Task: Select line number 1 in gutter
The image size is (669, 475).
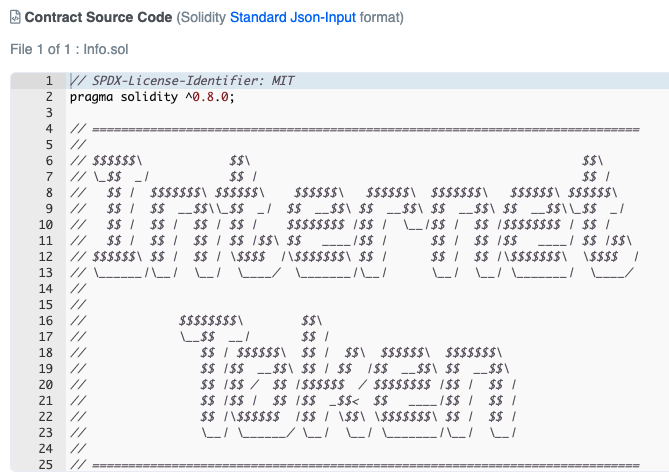Action: click(x=49, y=81)
